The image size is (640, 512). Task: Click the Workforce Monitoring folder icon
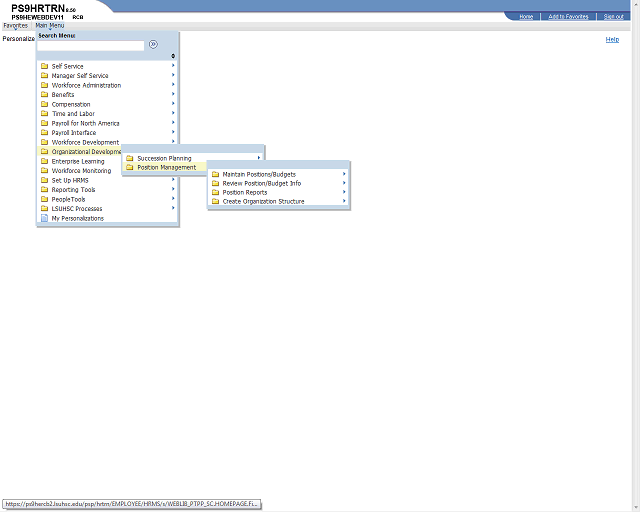point(44,170)
